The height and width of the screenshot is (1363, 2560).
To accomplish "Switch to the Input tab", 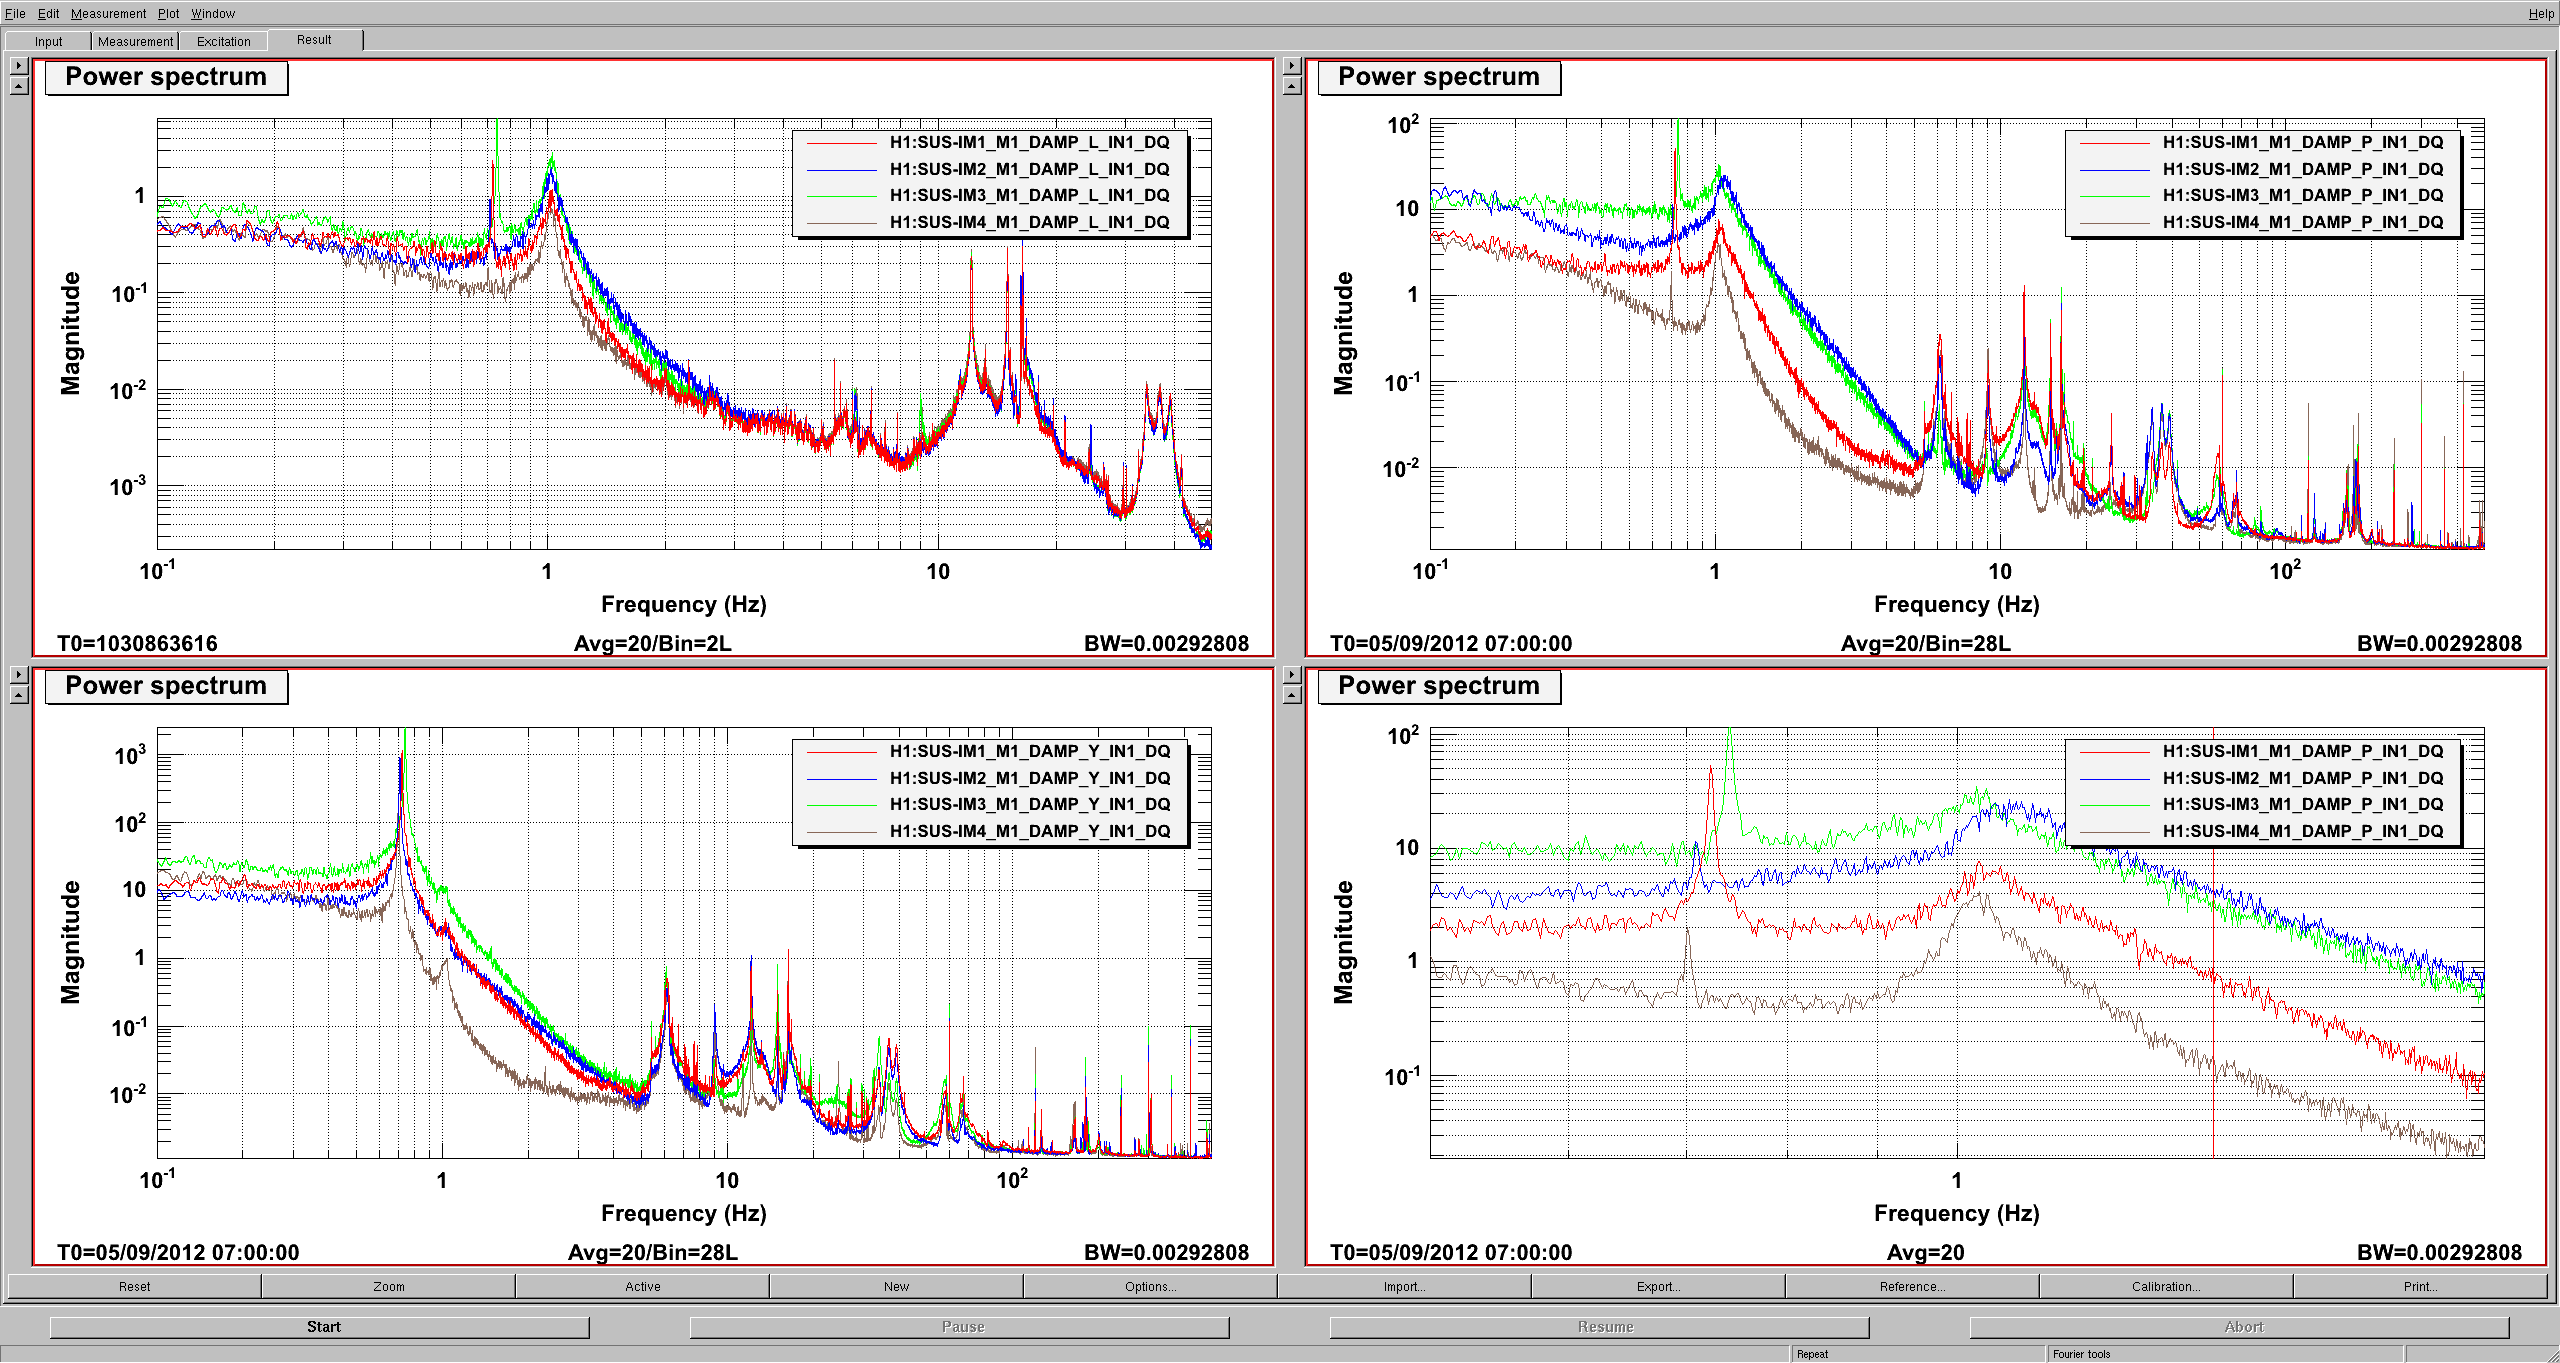I will coord(48,41).
